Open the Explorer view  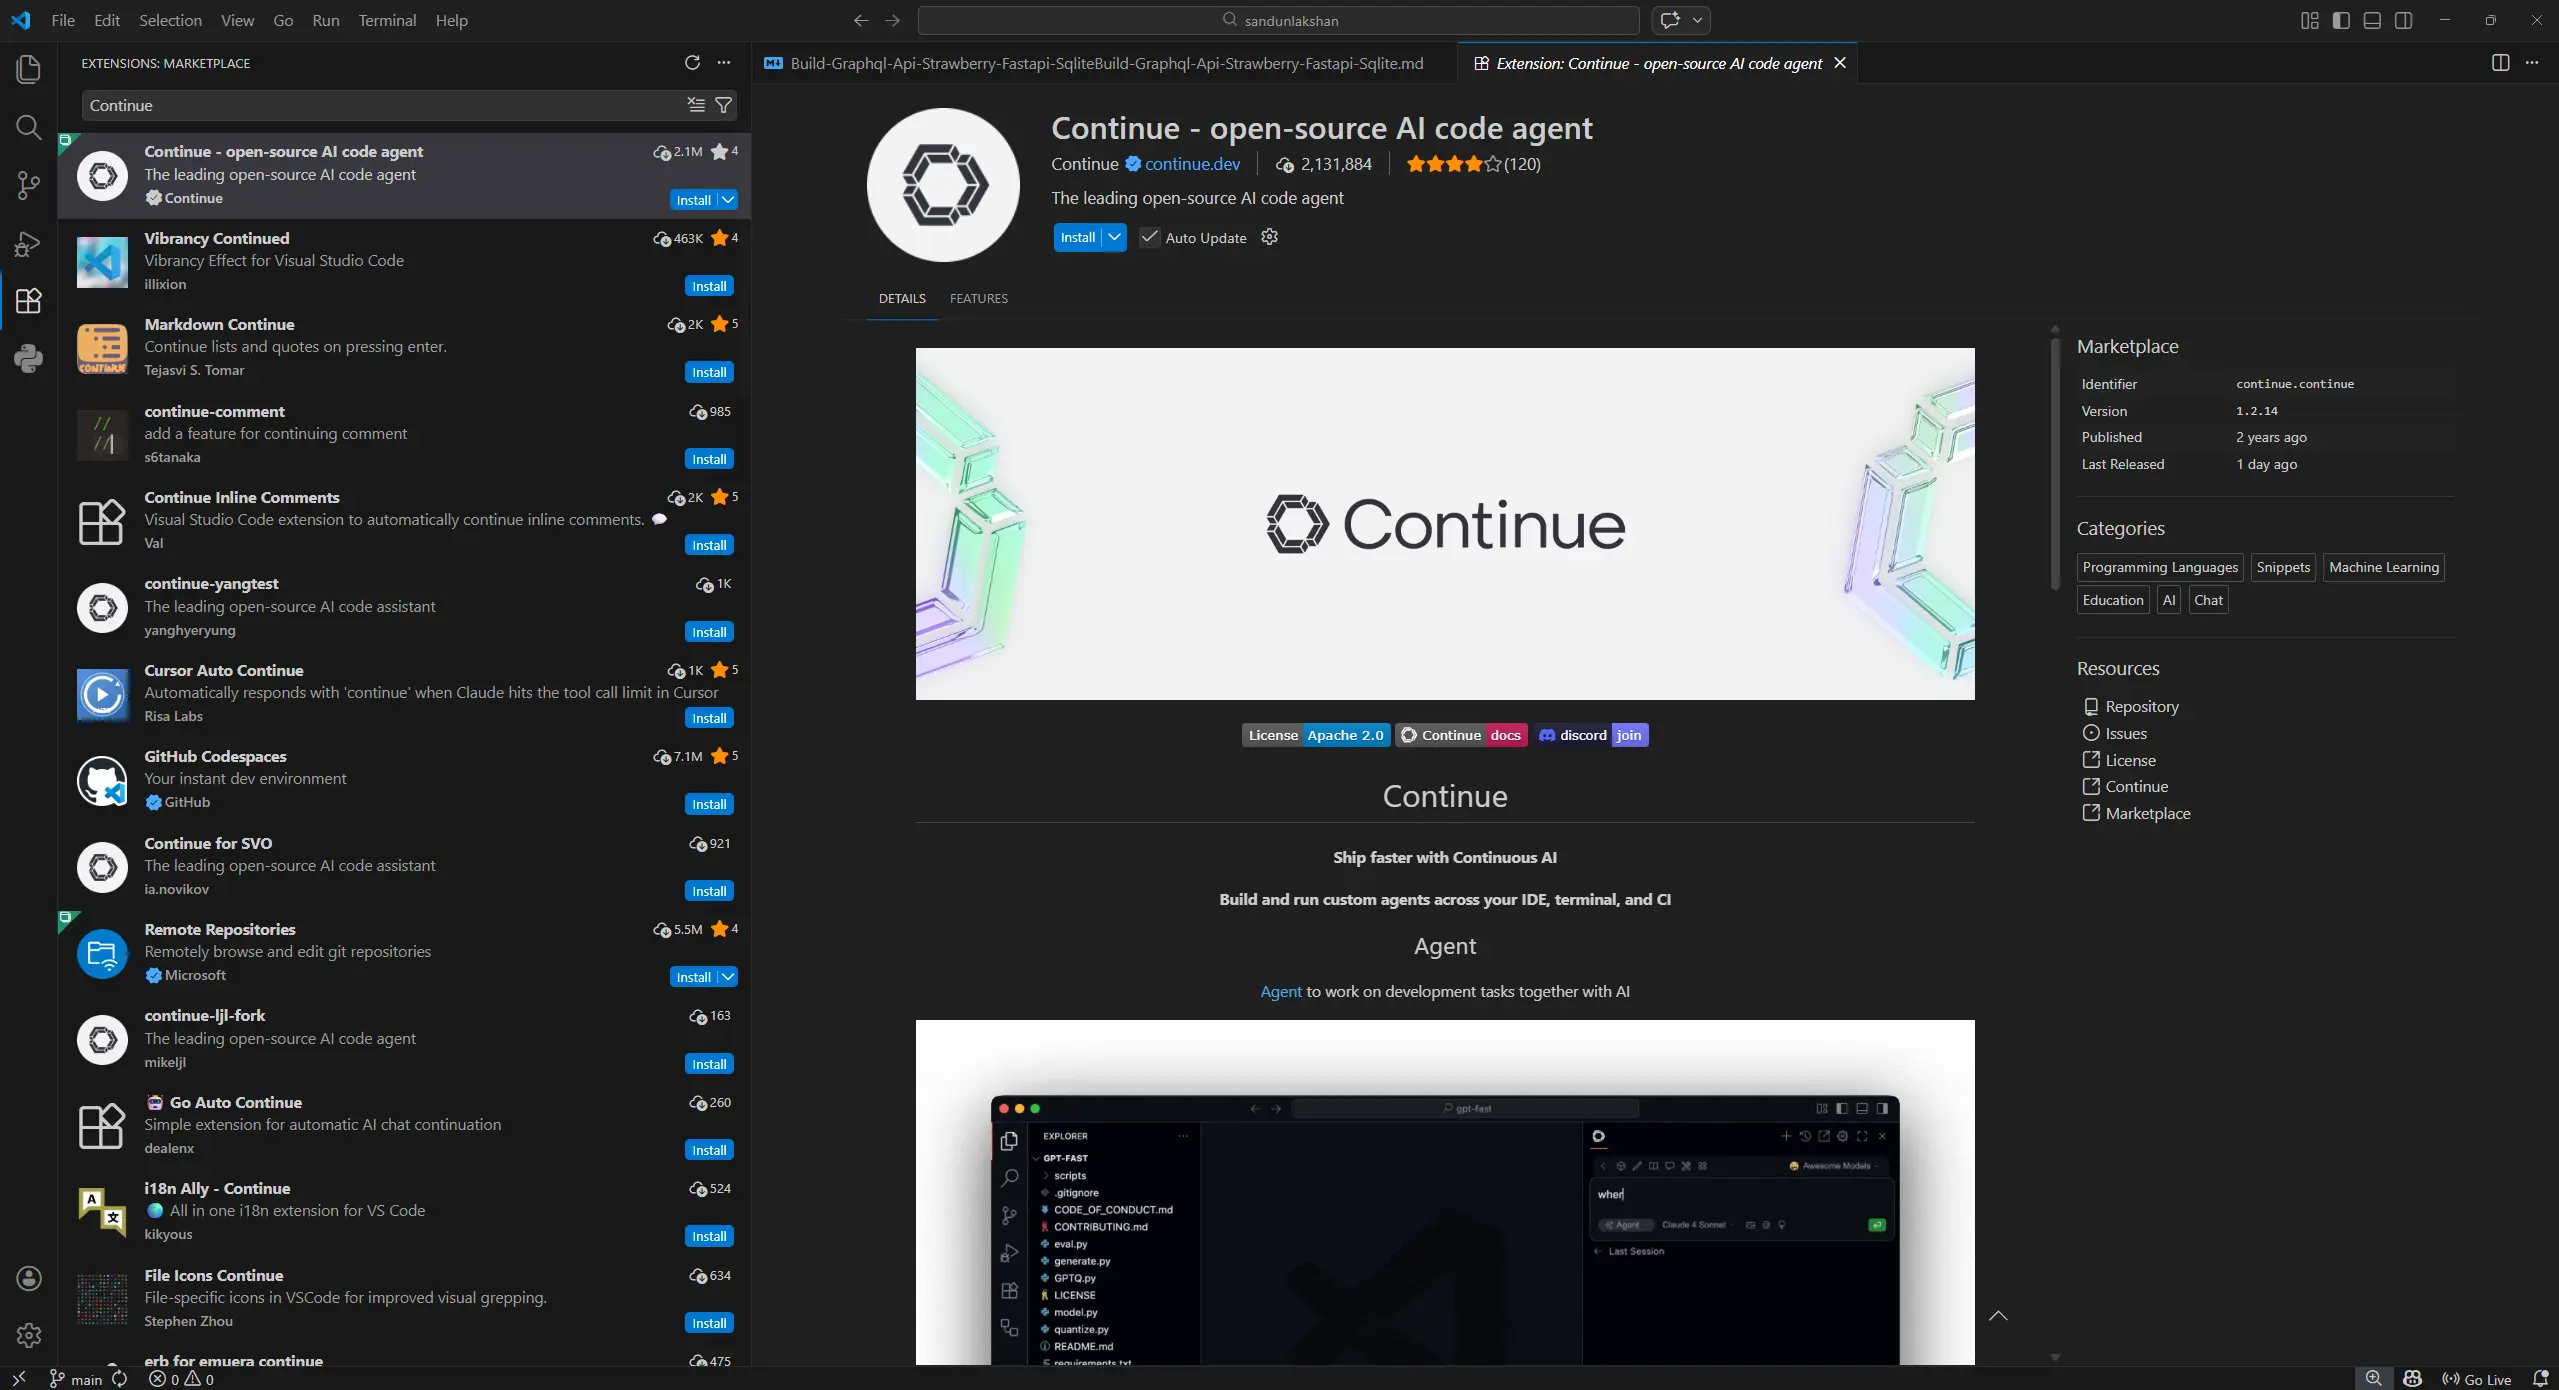point(28,69)
